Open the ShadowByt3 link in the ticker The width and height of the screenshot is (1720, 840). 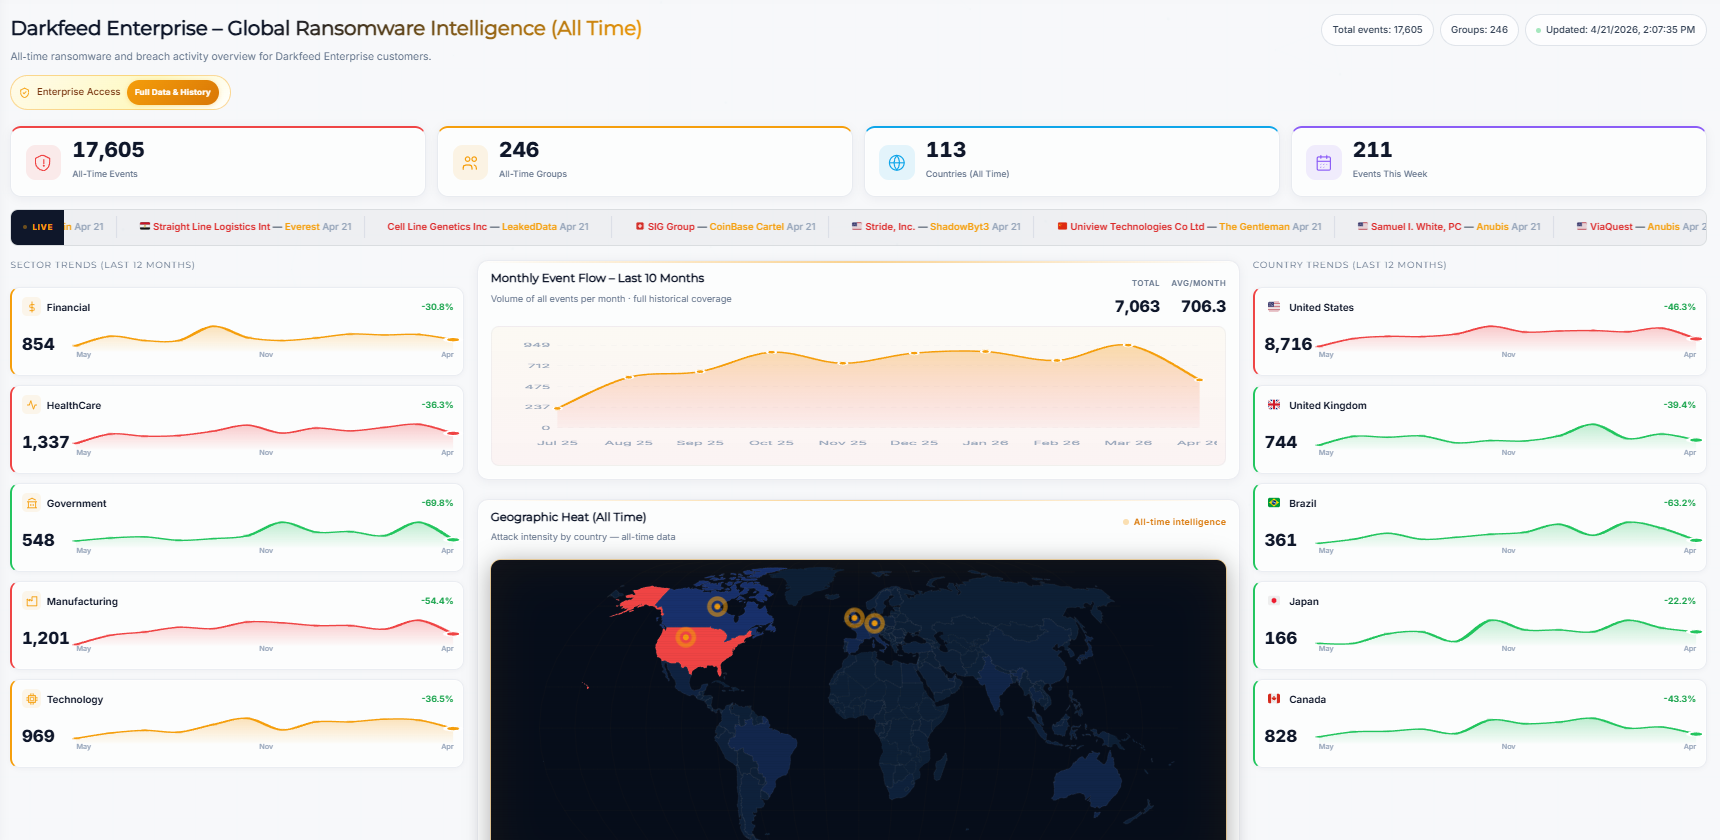959,227
